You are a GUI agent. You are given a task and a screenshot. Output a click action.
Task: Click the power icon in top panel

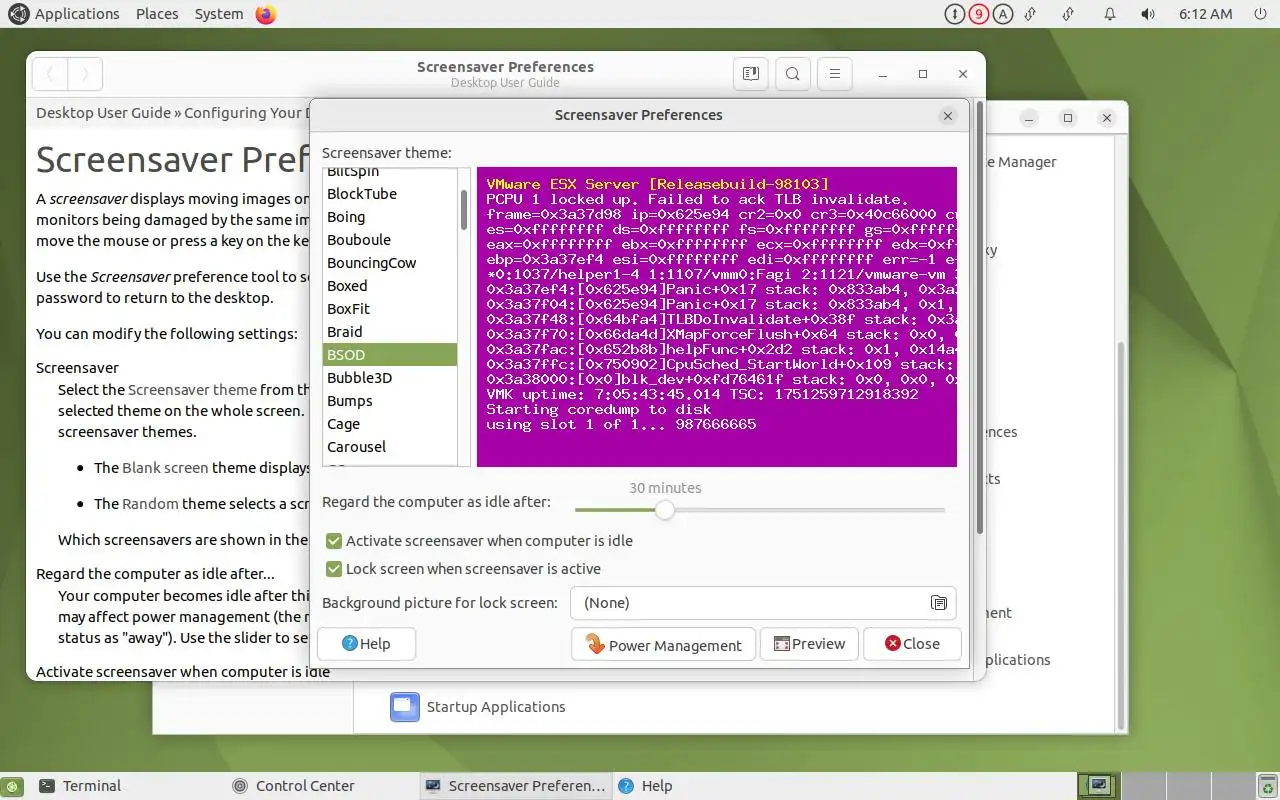pyautogui.click(x=1259, y=14)
